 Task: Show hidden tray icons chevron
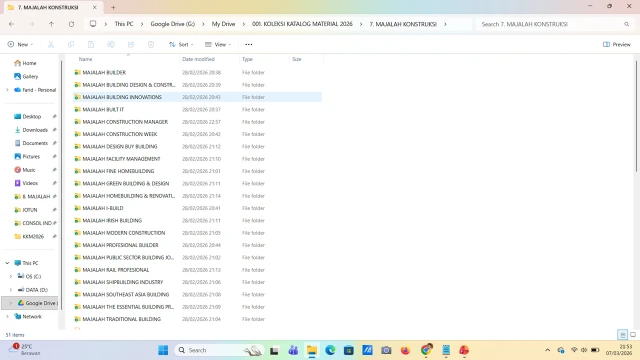point(547,350)
